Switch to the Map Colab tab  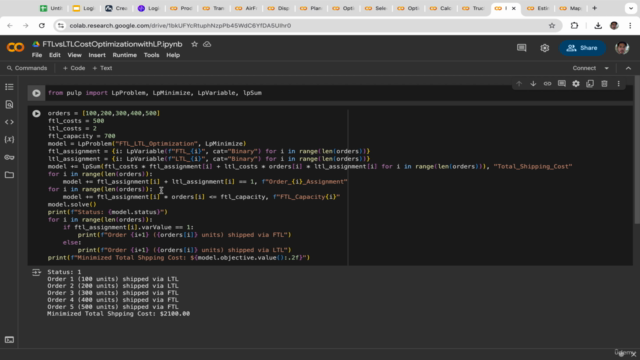click(571, 8)
